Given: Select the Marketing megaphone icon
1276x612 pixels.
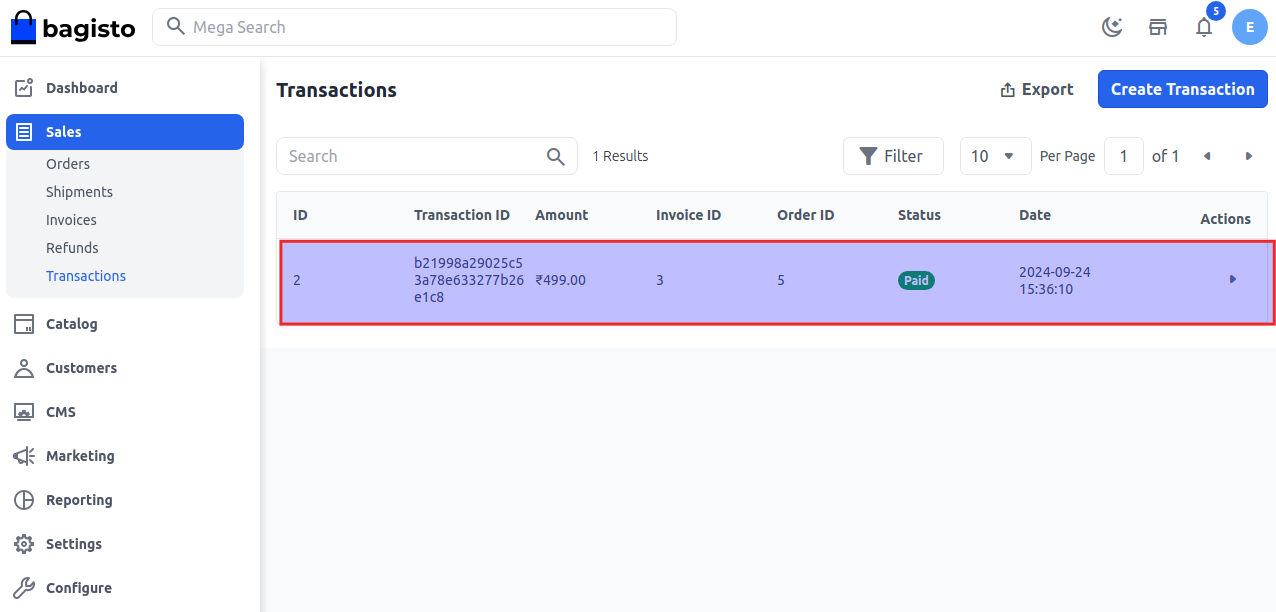Looking at the screenshot, I should click(24, 455).
